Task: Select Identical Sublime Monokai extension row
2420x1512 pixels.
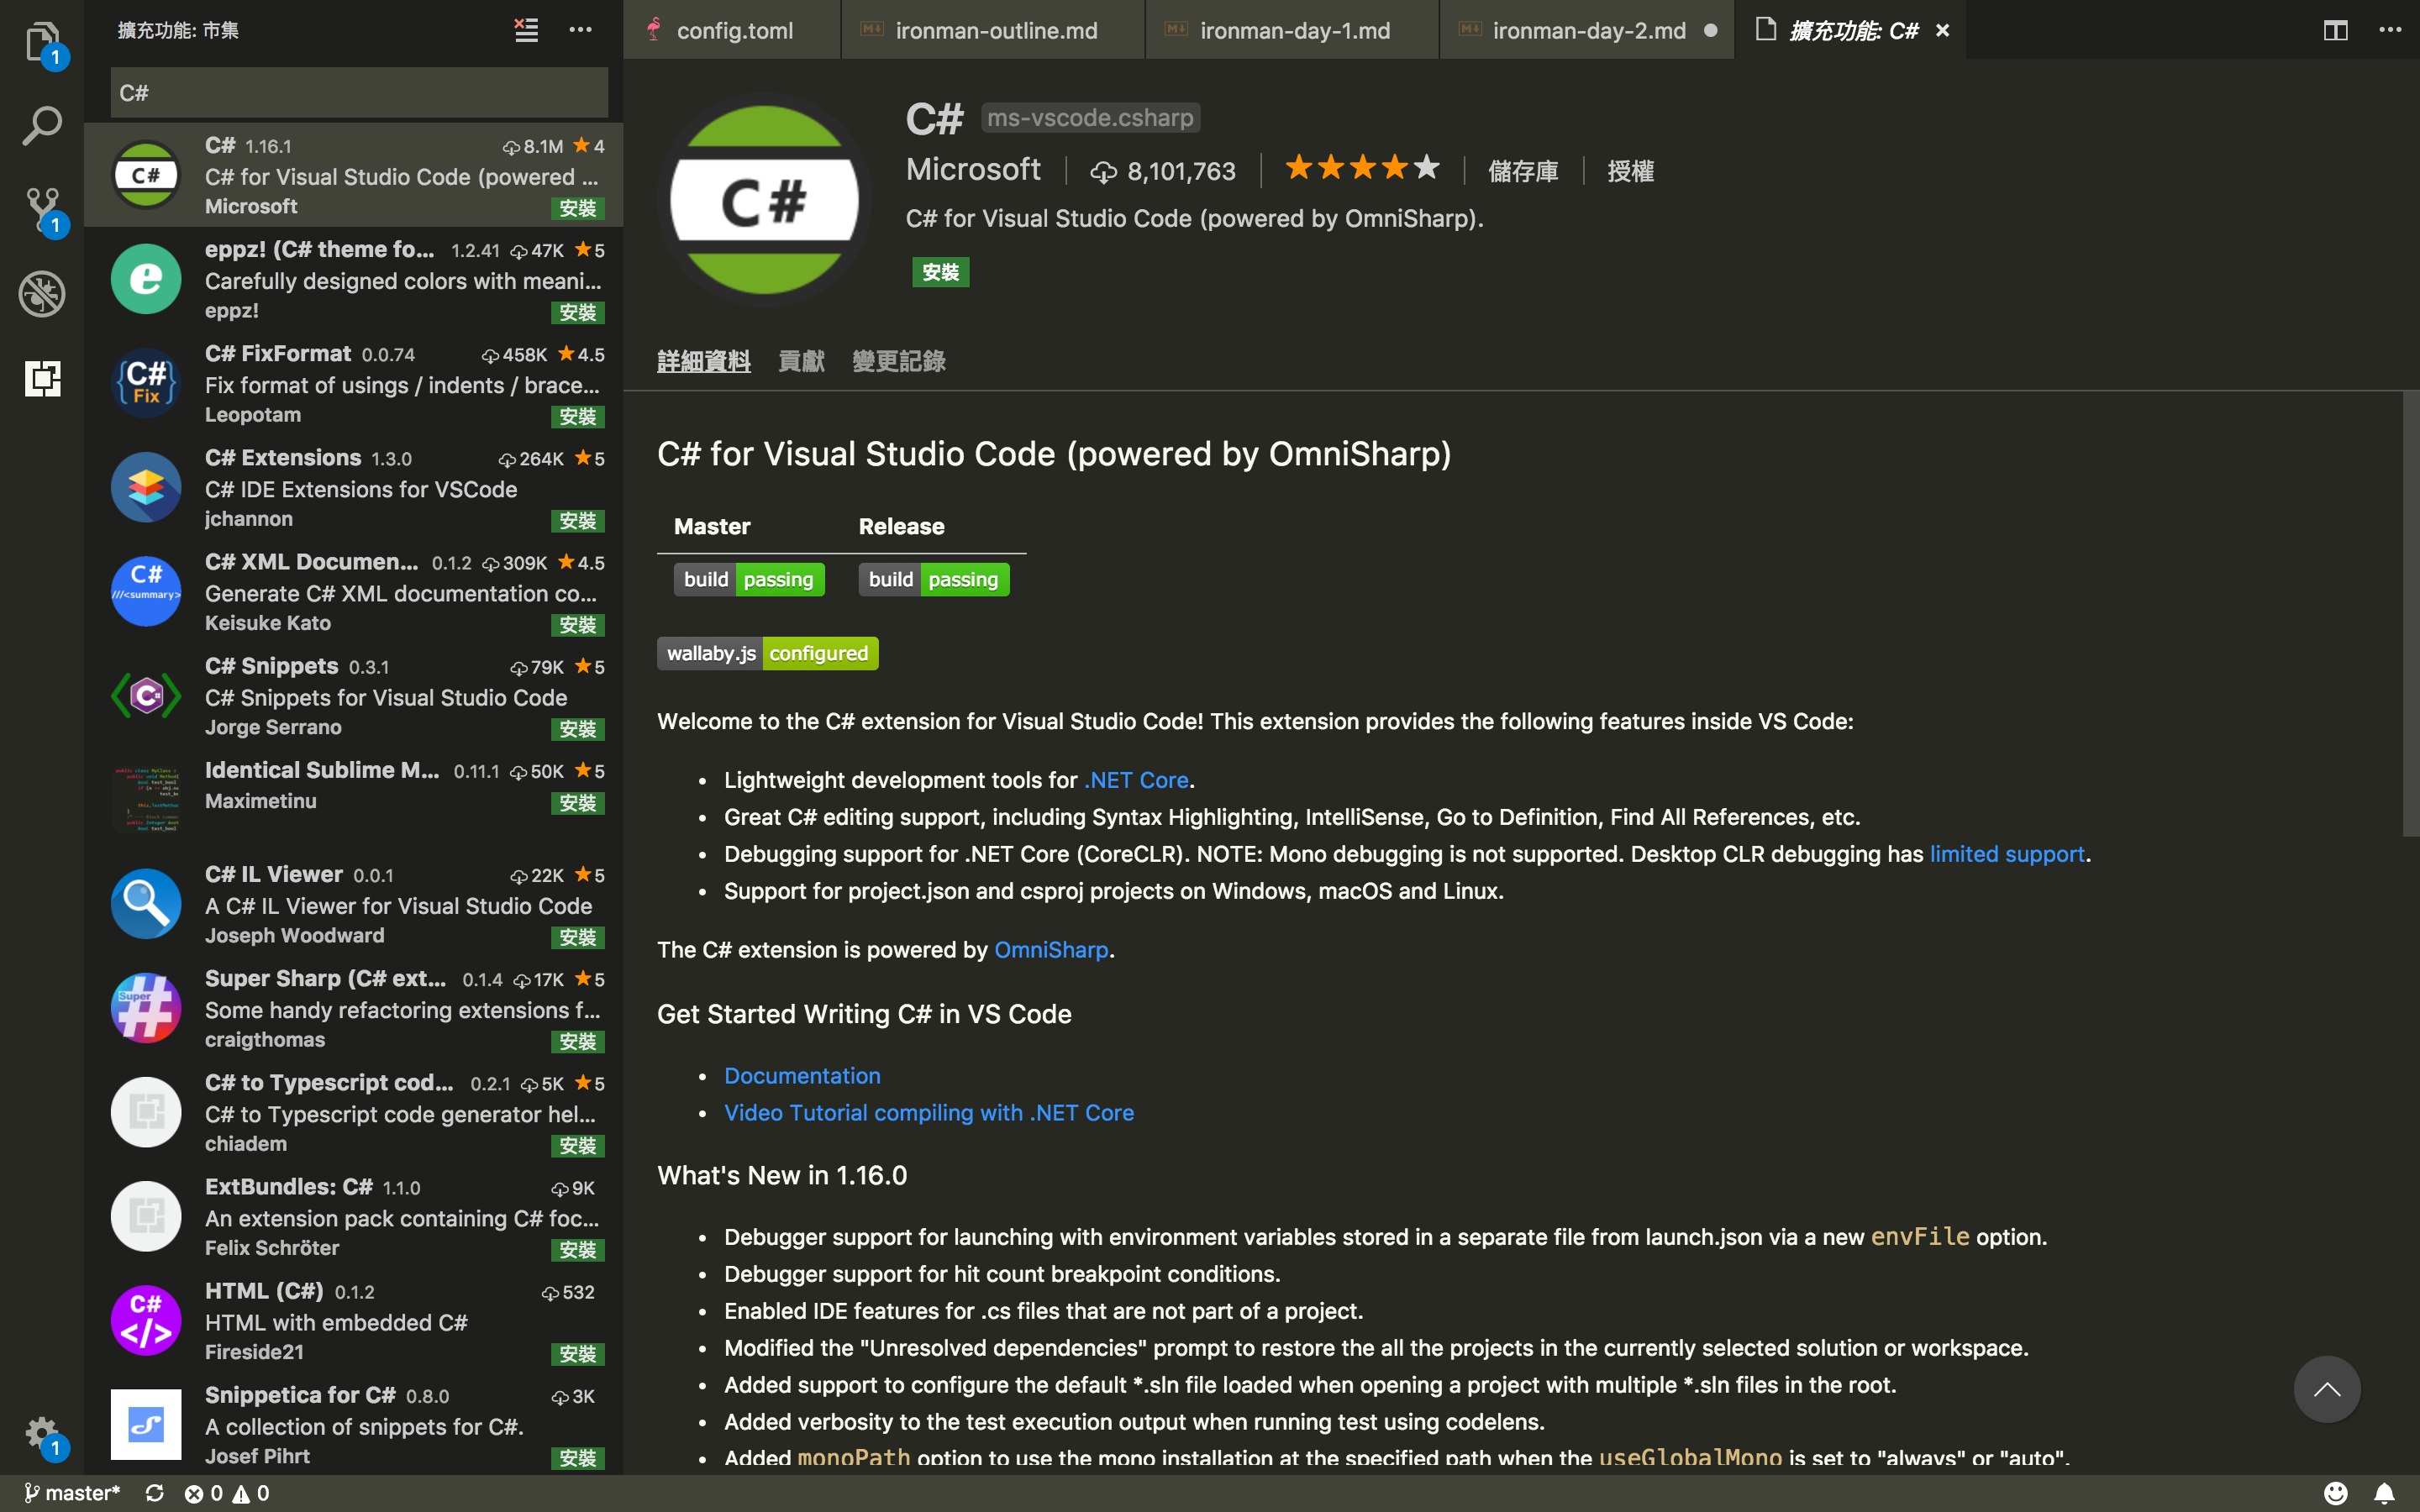Action: pyautogui.click(x=354, y=799)
